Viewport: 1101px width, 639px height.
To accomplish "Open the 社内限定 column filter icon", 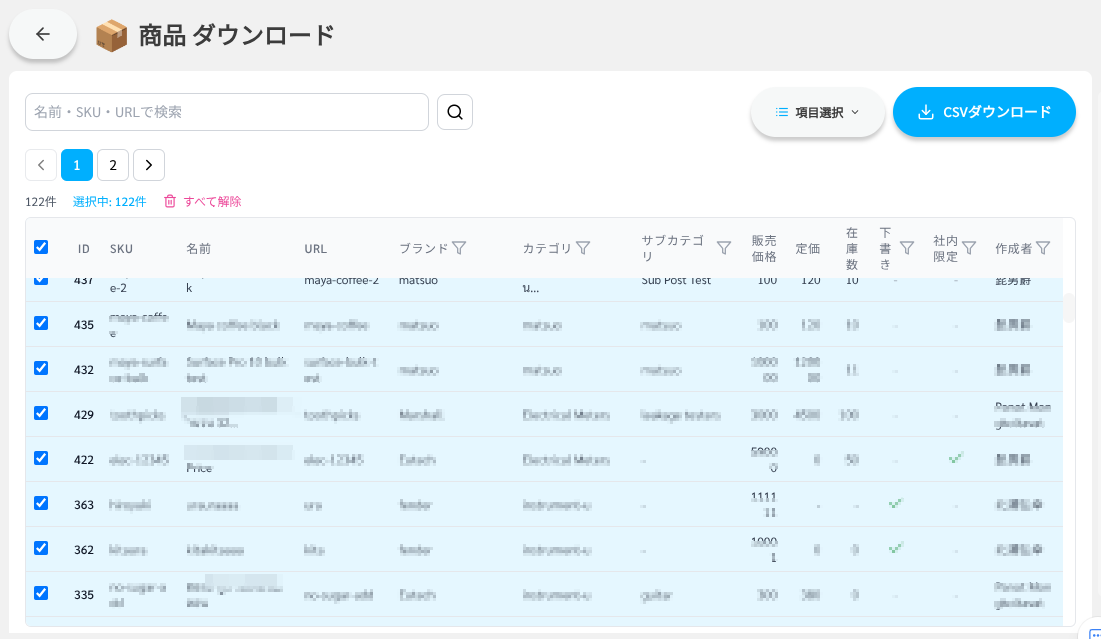I will (x=968, y=248).
